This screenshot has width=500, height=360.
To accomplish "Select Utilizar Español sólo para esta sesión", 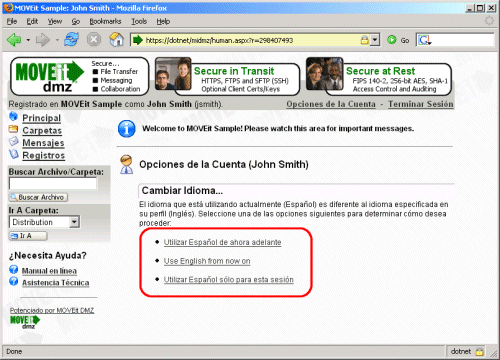I will (229, 280).
